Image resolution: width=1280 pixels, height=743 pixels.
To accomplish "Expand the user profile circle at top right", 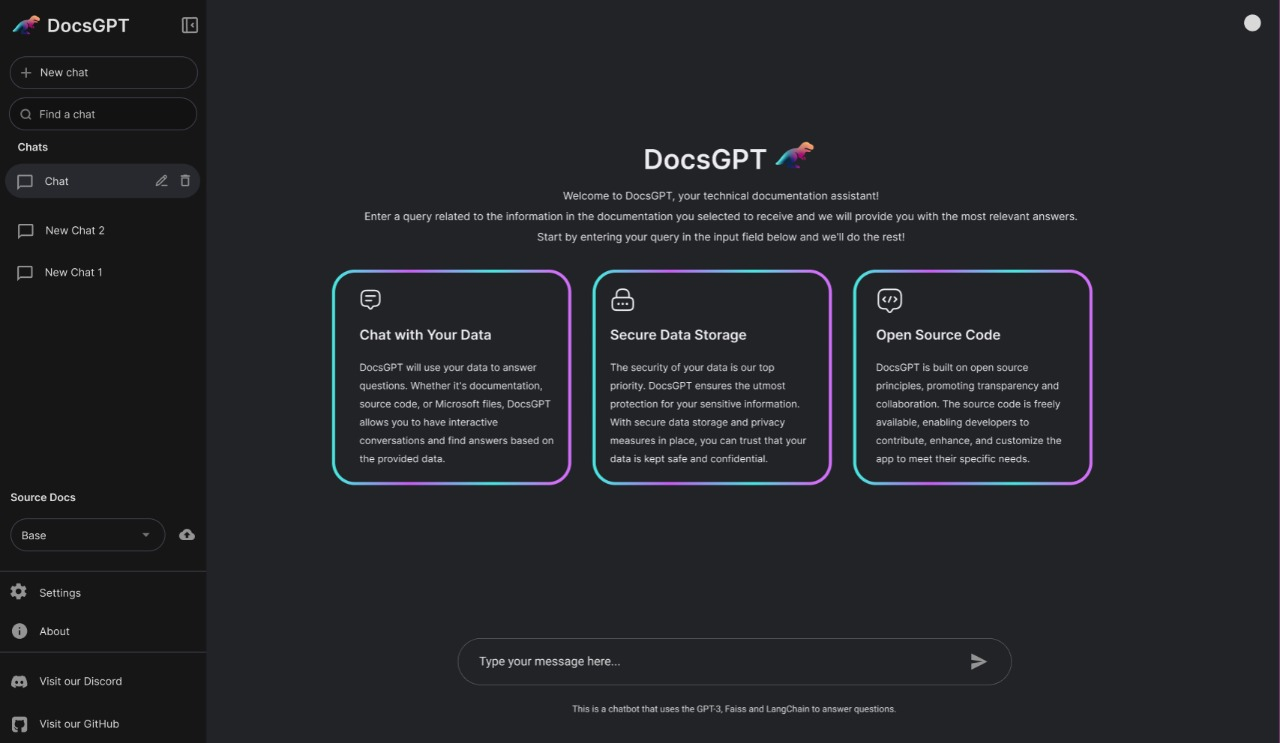I will (1252, 22).
